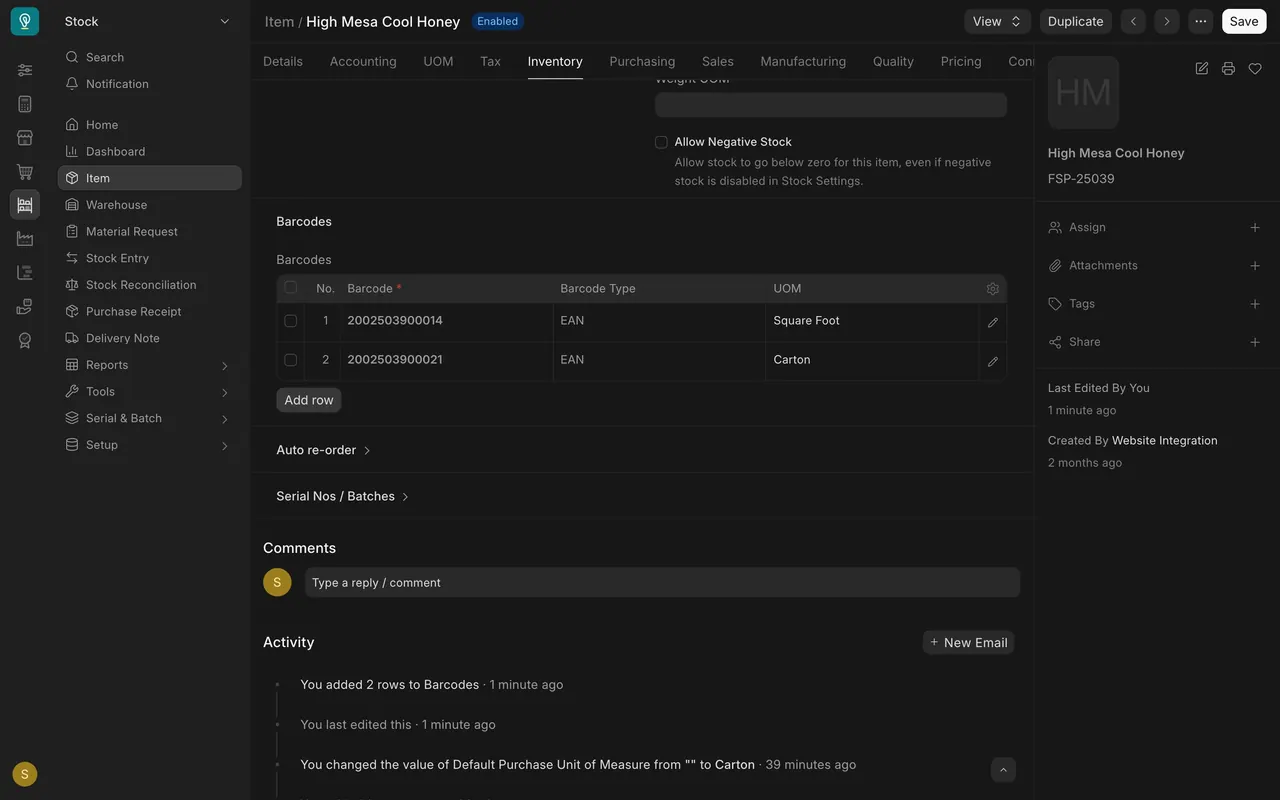Open the View dropdown

point(998,21)
